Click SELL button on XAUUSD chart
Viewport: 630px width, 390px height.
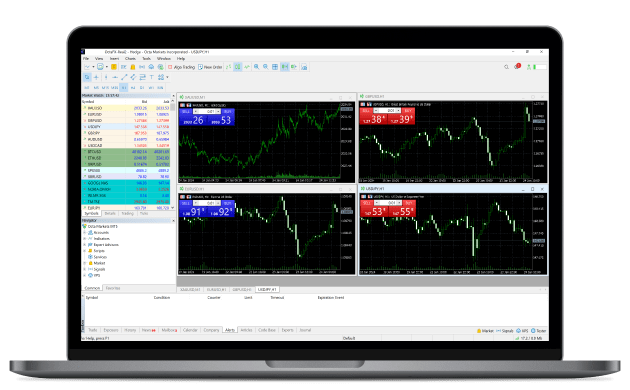click(x=186, y=111)
